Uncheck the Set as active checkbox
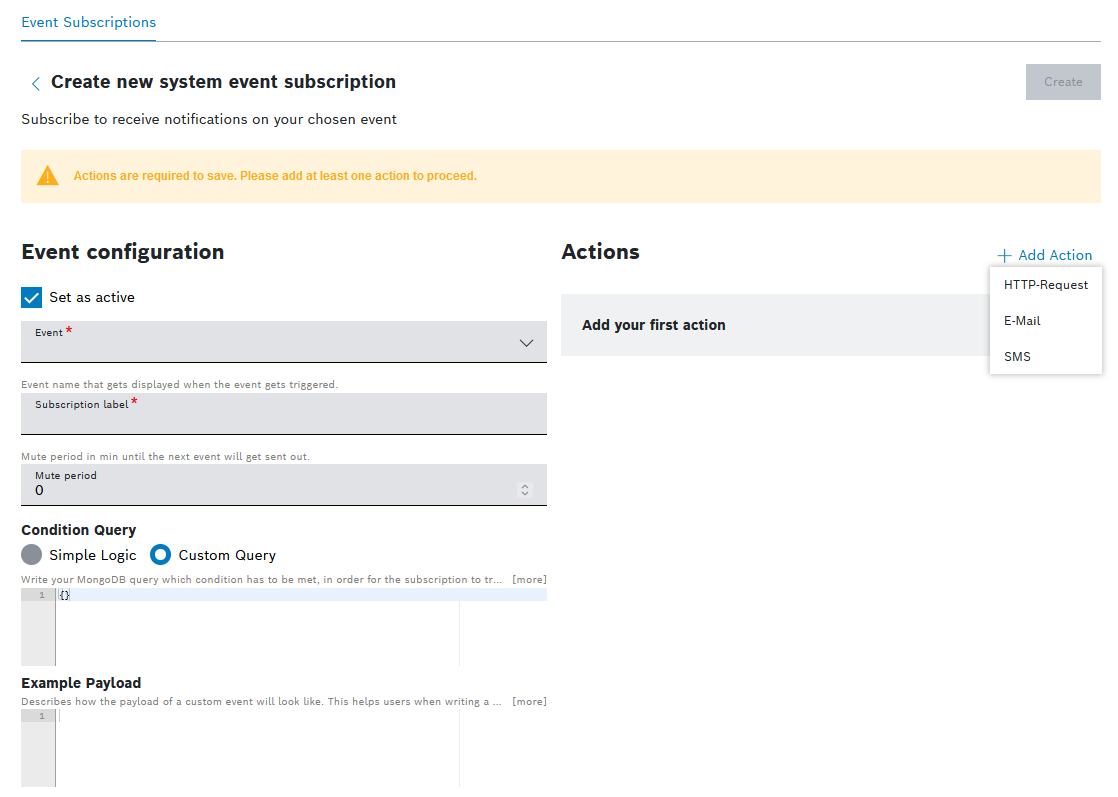 [32, 297]
